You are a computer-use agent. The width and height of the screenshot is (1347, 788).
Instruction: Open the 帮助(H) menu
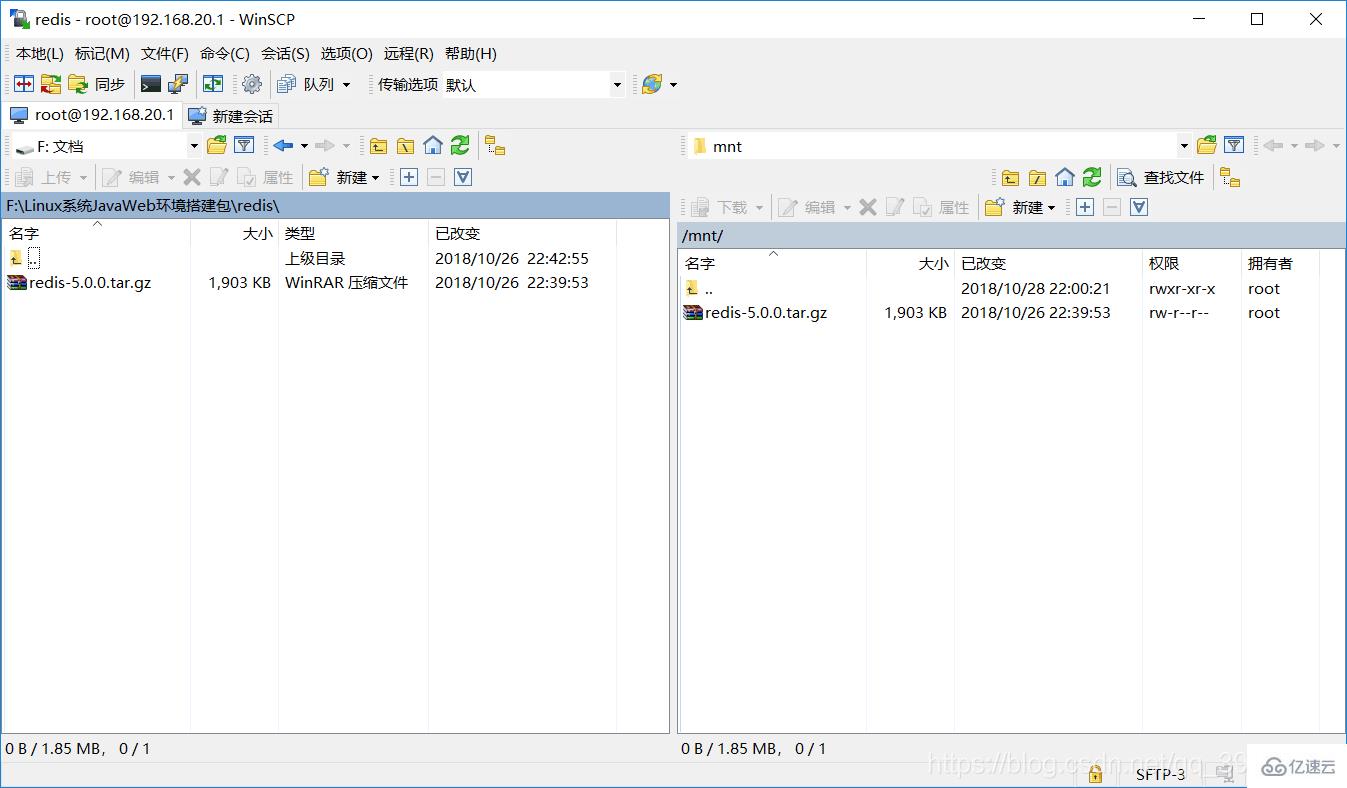click(471, 54)
